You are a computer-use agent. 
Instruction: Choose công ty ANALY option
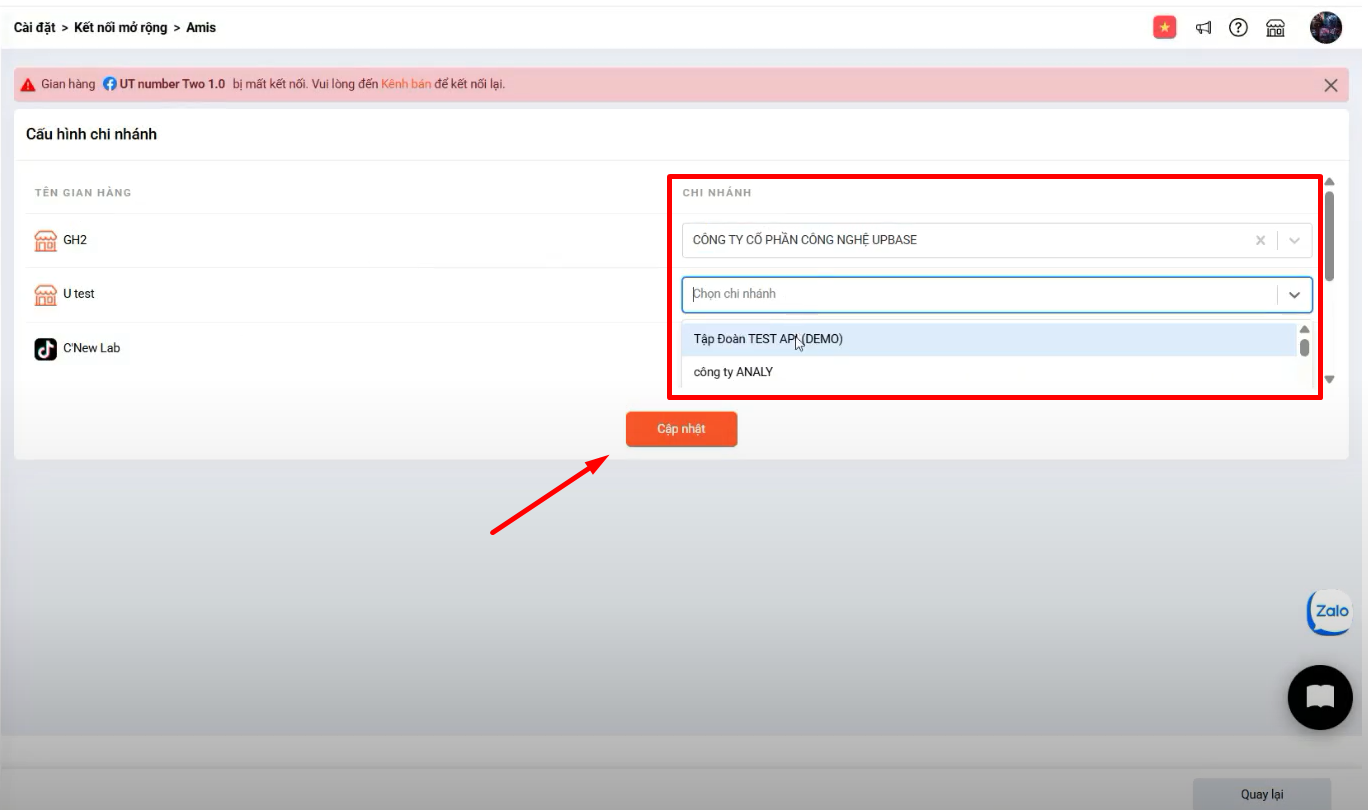[x=733, y=372]
